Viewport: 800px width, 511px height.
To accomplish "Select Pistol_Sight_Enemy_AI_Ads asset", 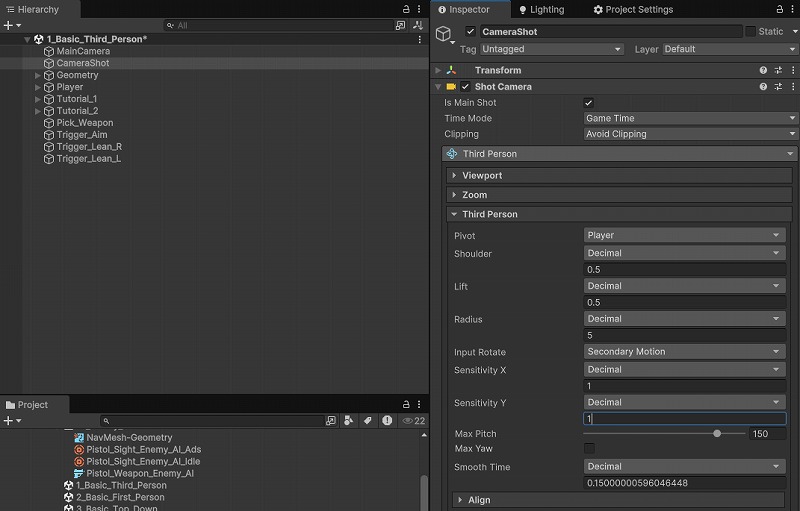I will pos(143,449).
